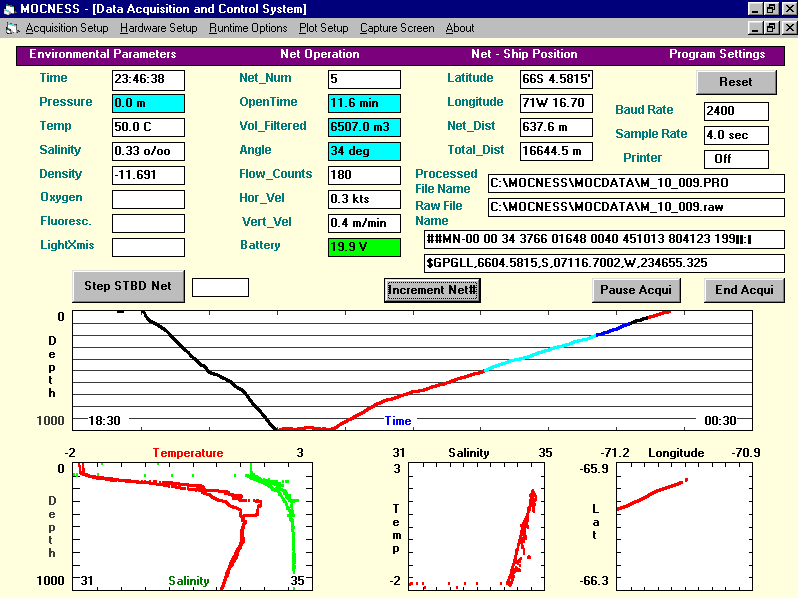Click the Total_Dist field 16644.5 m
Screen dimensions: 798x598
click(x=556, y=151)
